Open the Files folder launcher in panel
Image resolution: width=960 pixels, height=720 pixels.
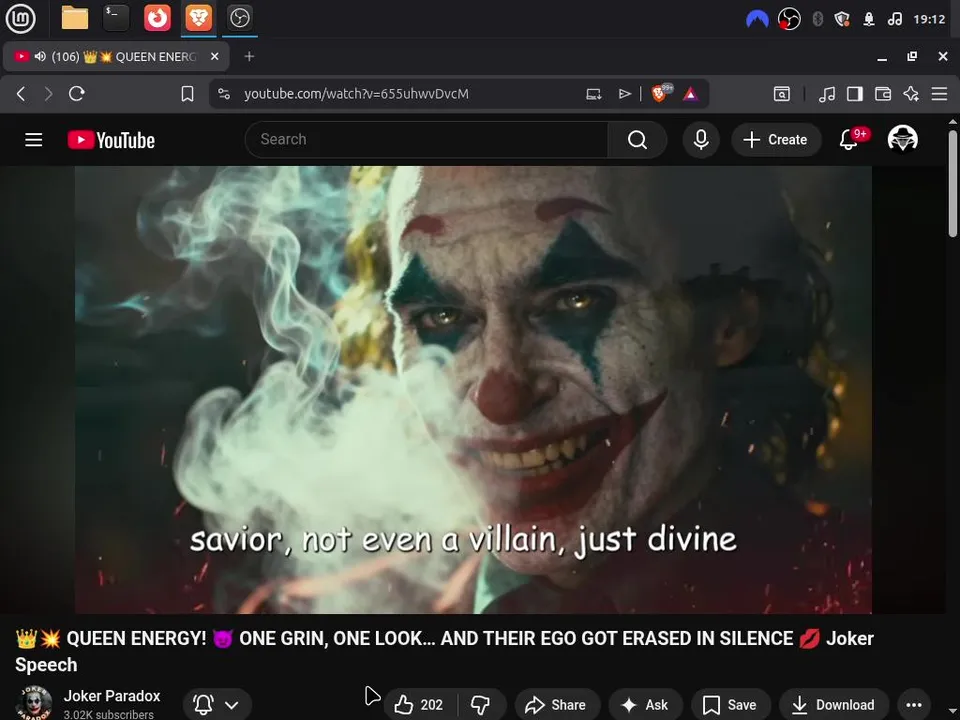coord(75,18)
